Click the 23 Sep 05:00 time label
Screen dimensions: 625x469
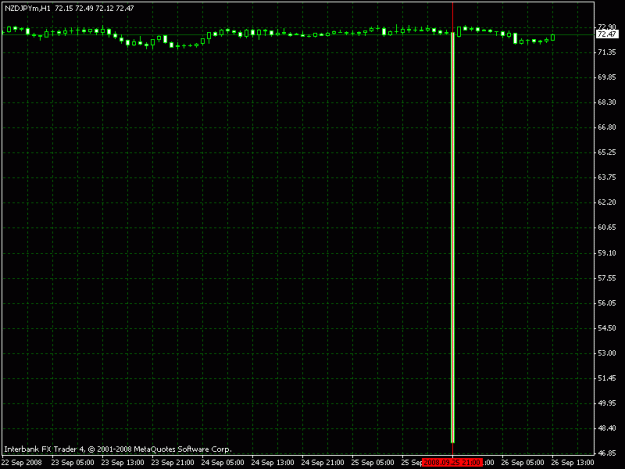[x=73, y=463]
